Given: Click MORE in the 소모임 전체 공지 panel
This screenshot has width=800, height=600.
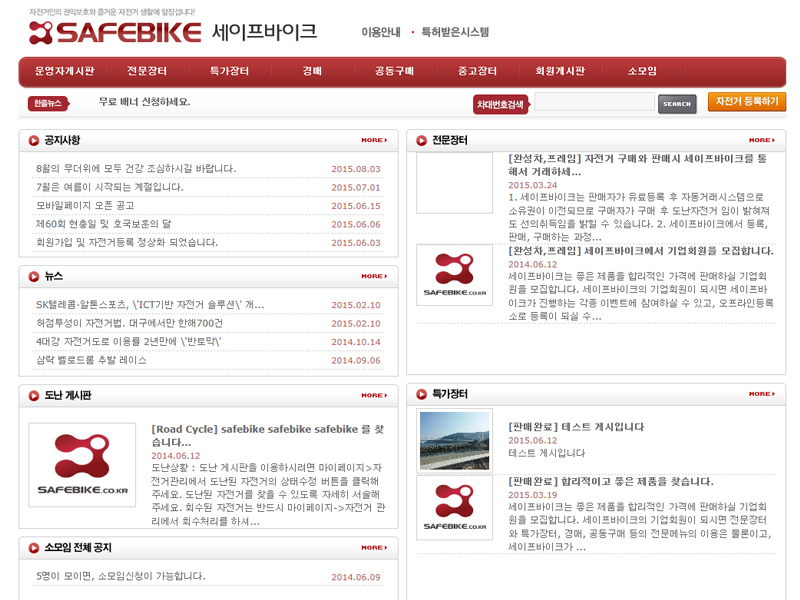Looking at the screenshot, I should [x=374, y=548].
